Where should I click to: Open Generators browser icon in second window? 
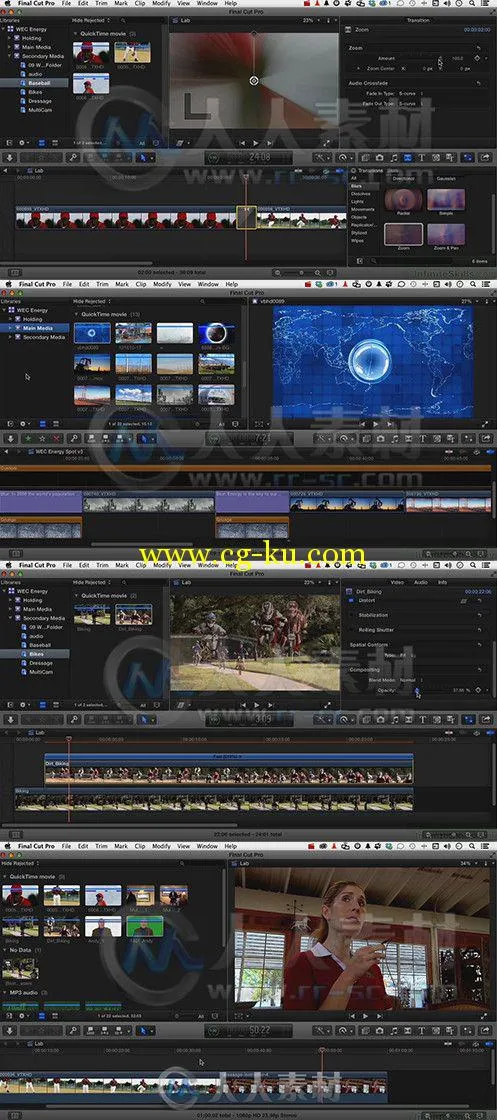pyautogui.click(x=436, y=438)
